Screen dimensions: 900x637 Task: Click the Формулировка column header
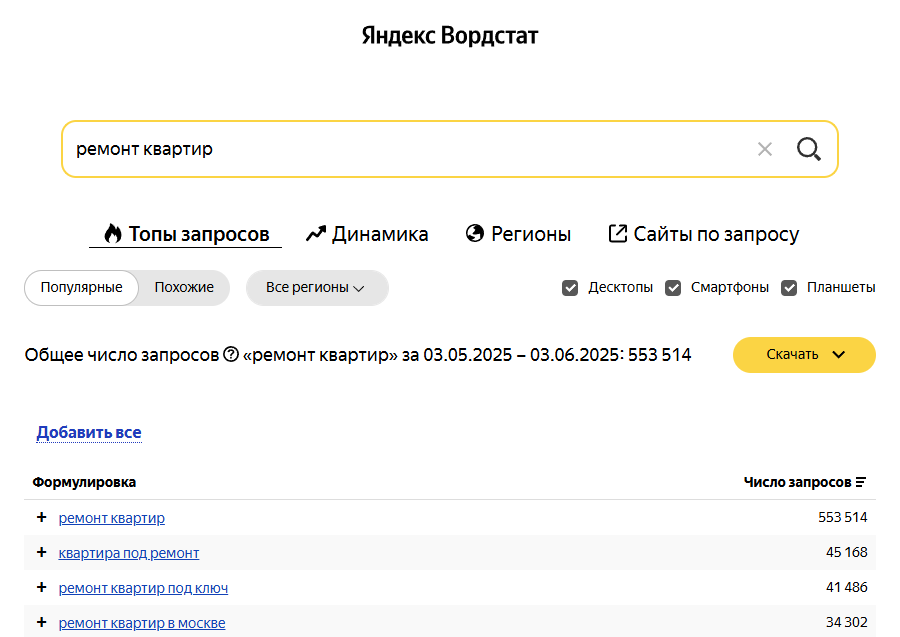tap(84, 482)
